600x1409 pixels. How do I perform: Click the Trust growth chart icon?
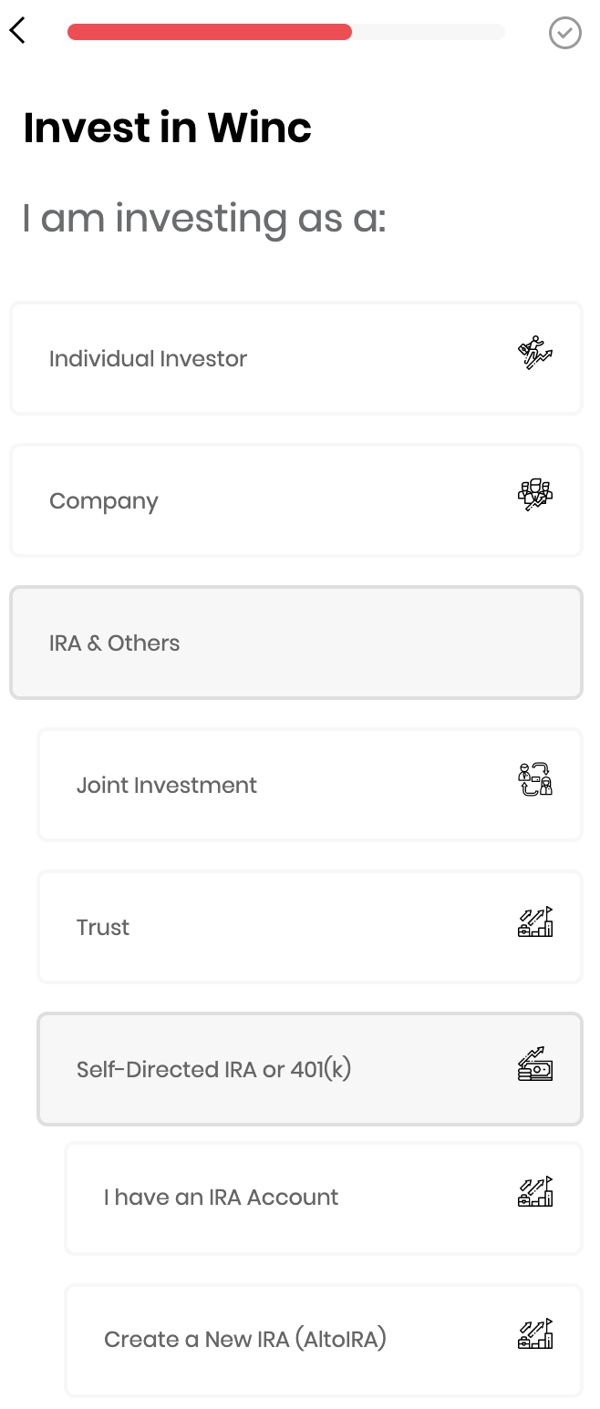tap(535, 921)
